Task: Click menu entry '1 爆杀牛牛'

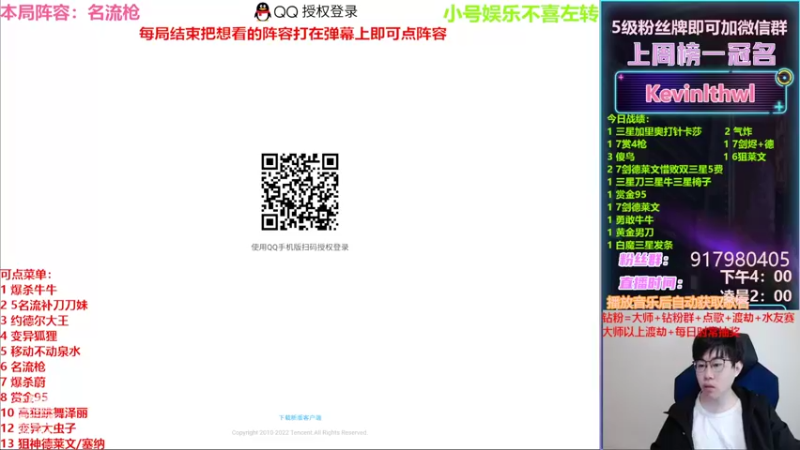Action: (29, 290)
